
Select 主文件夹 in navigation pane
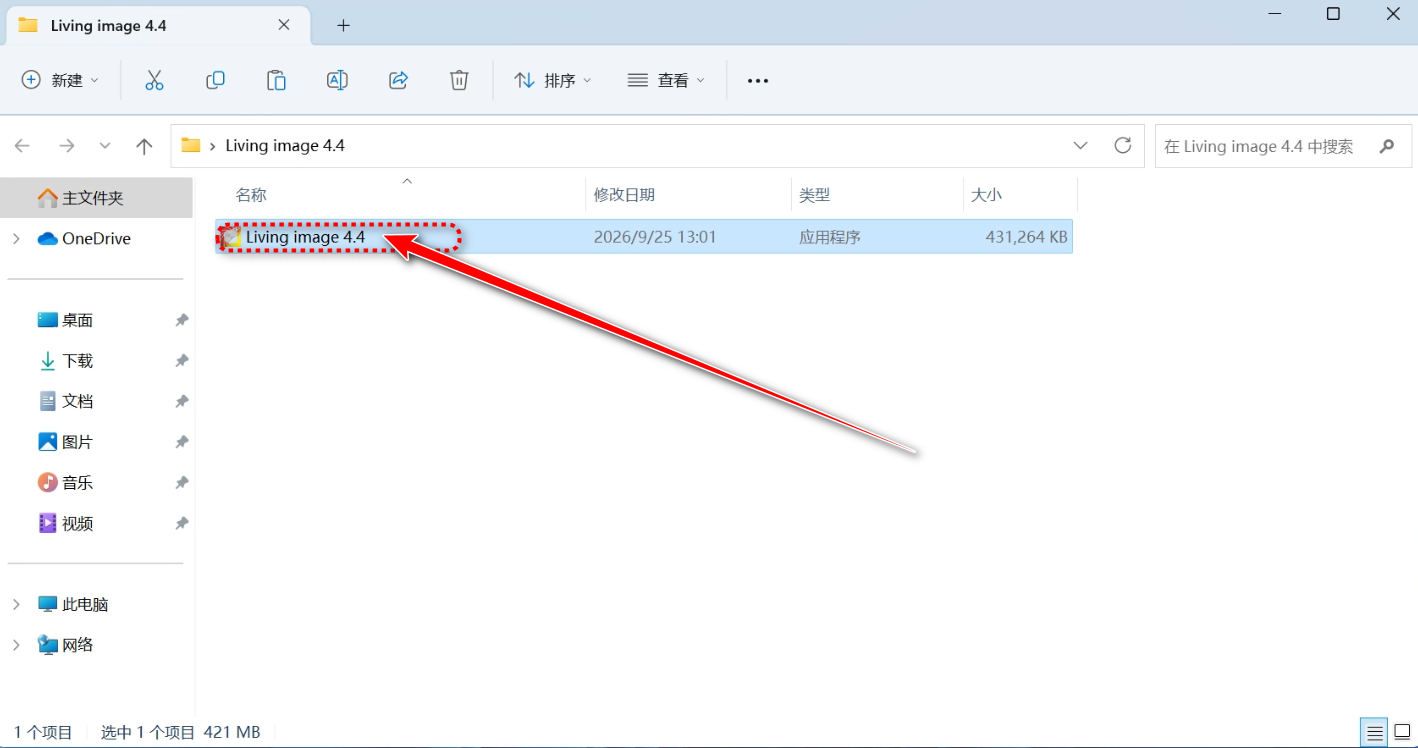coord(96,198)
